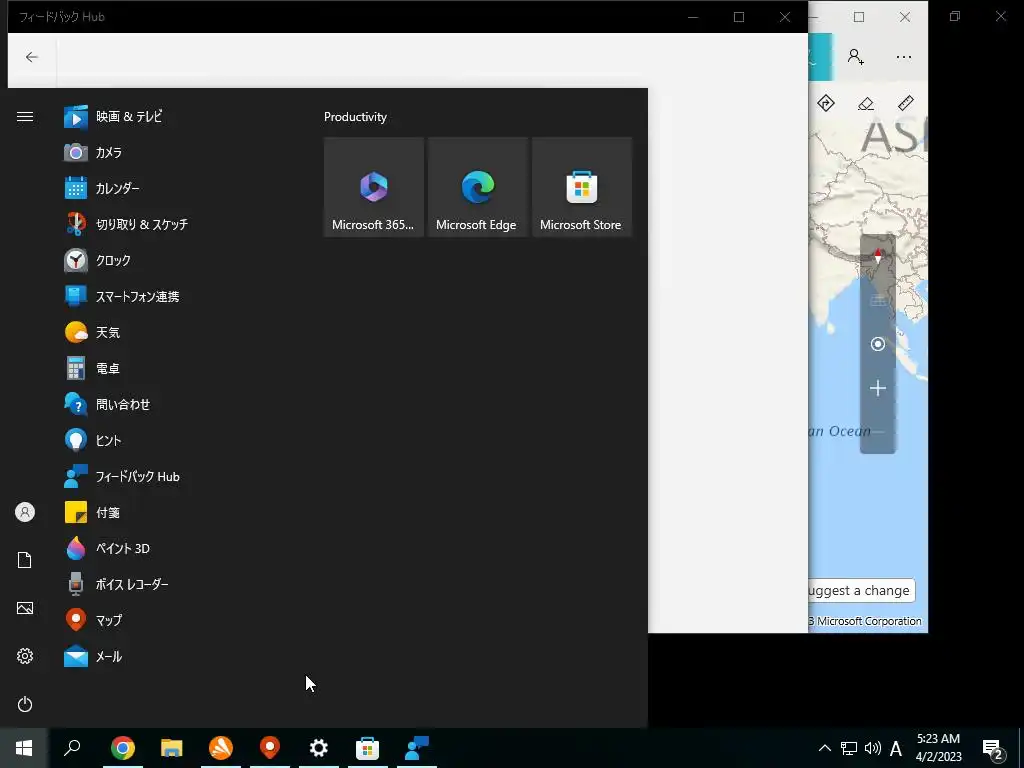Open the 天気 weather app
The height and width of the screenshot is (768, 1024).
pos(176,332)
